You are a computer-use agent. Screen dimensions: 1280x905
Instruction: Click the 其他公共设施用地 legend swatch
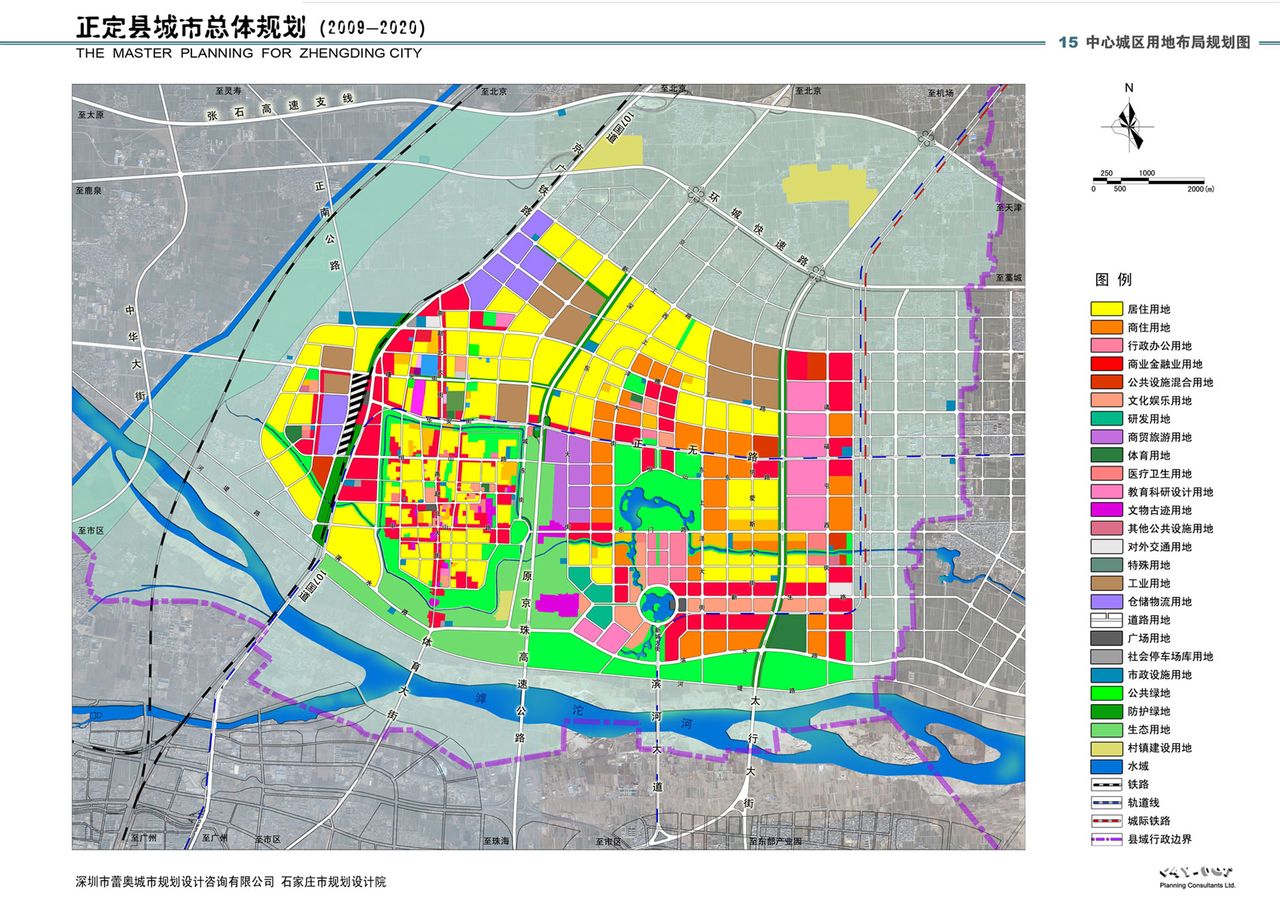point(1105,529)
